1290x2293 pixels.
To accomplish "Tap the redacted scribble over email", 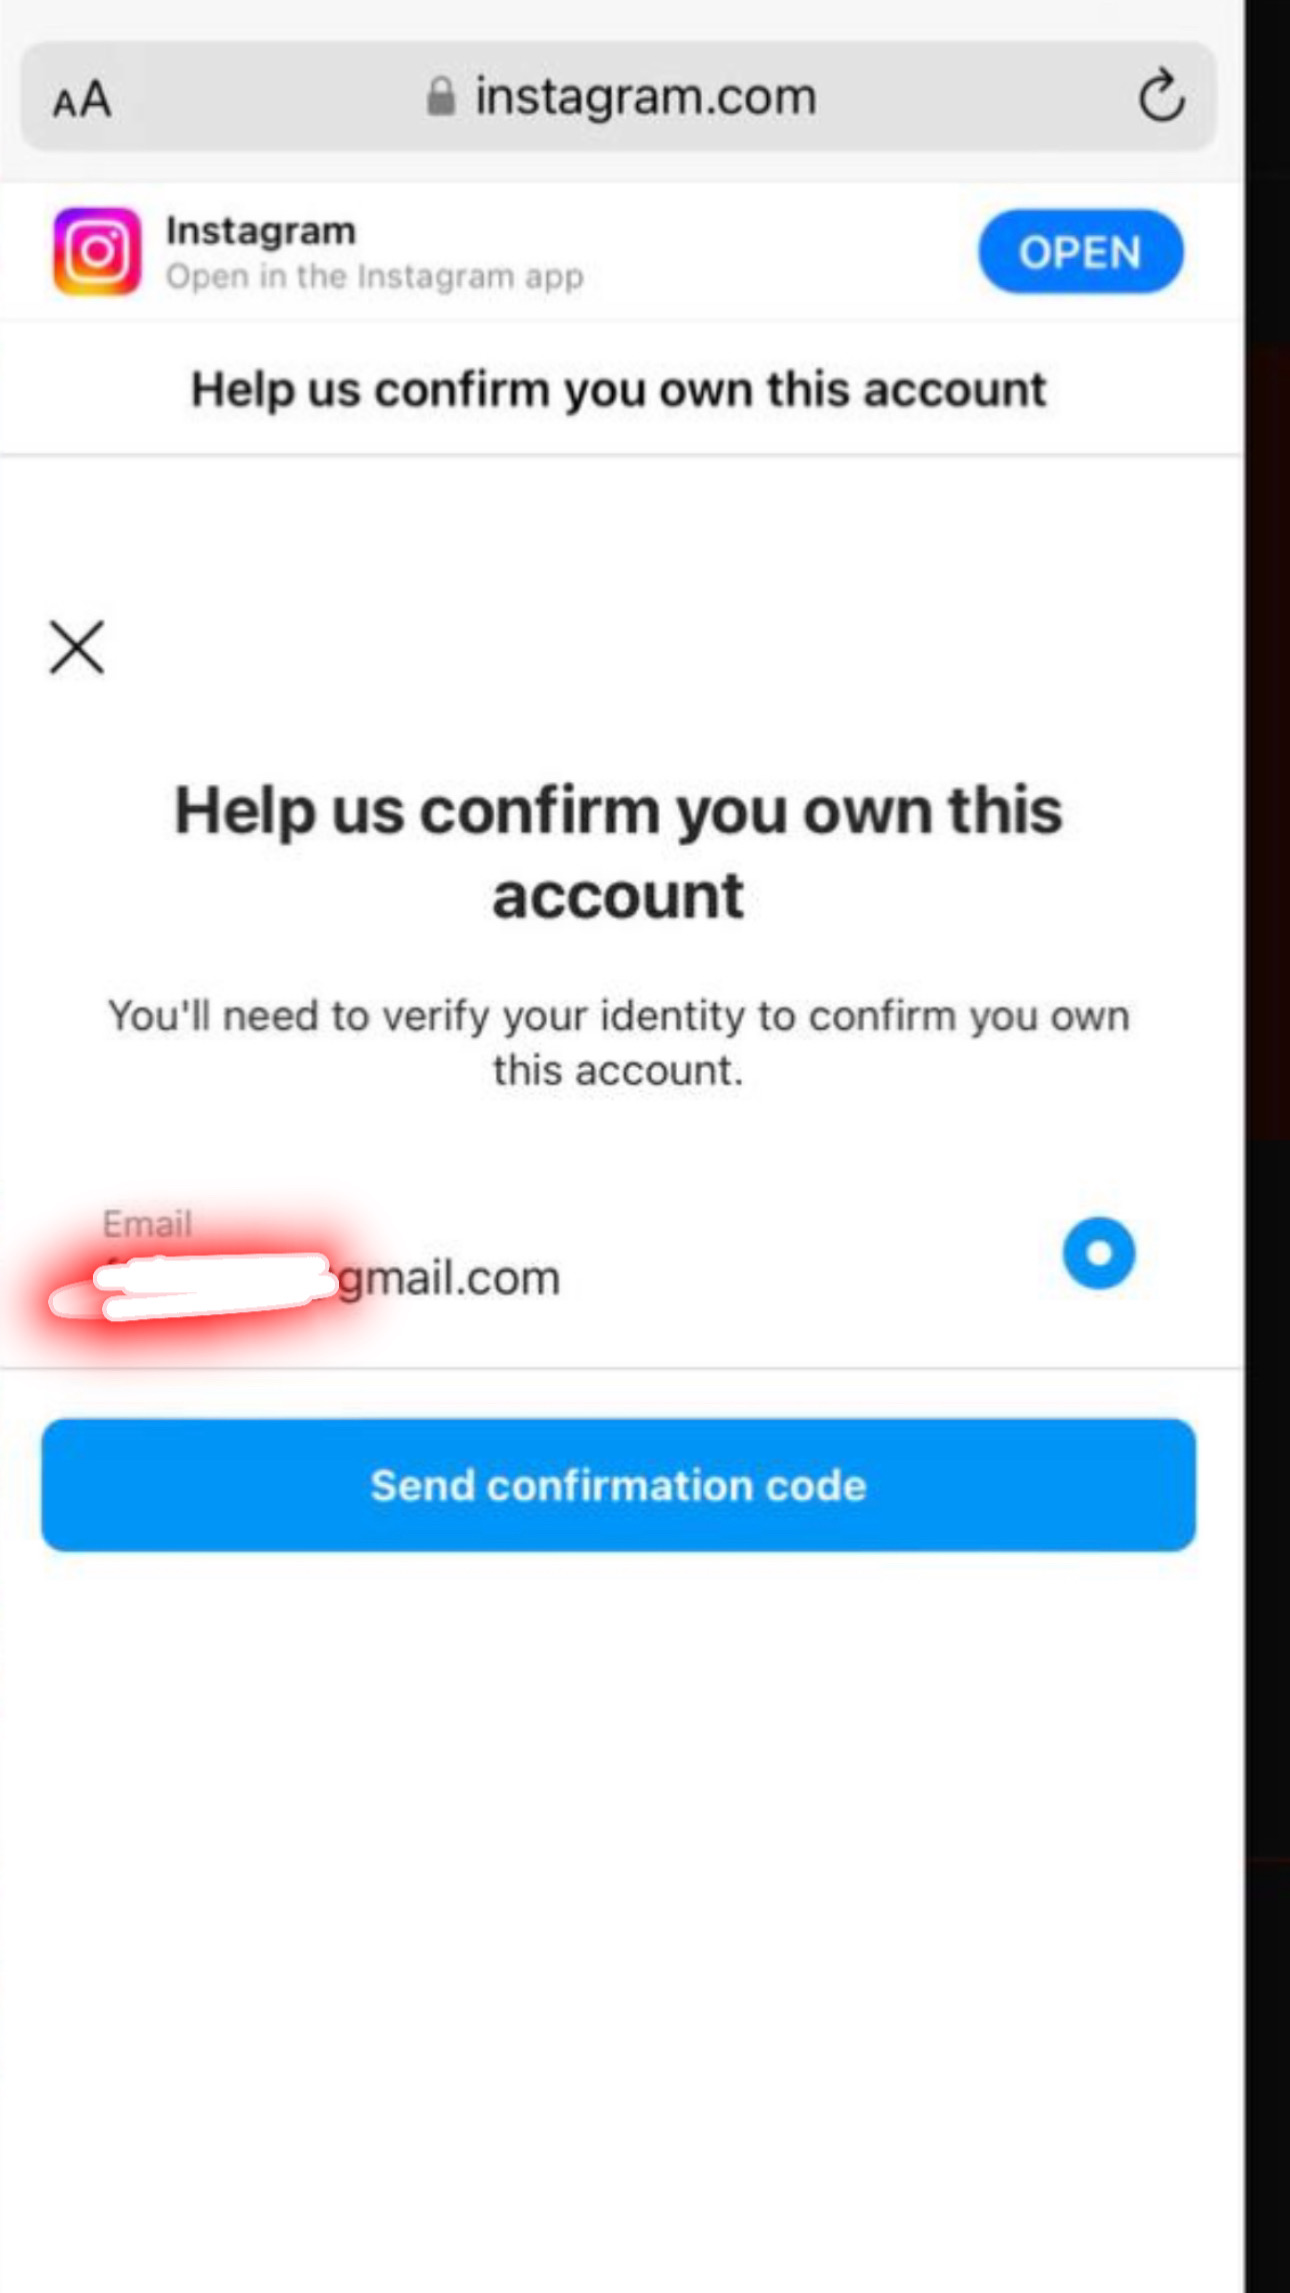I will tap(195, 1285).
